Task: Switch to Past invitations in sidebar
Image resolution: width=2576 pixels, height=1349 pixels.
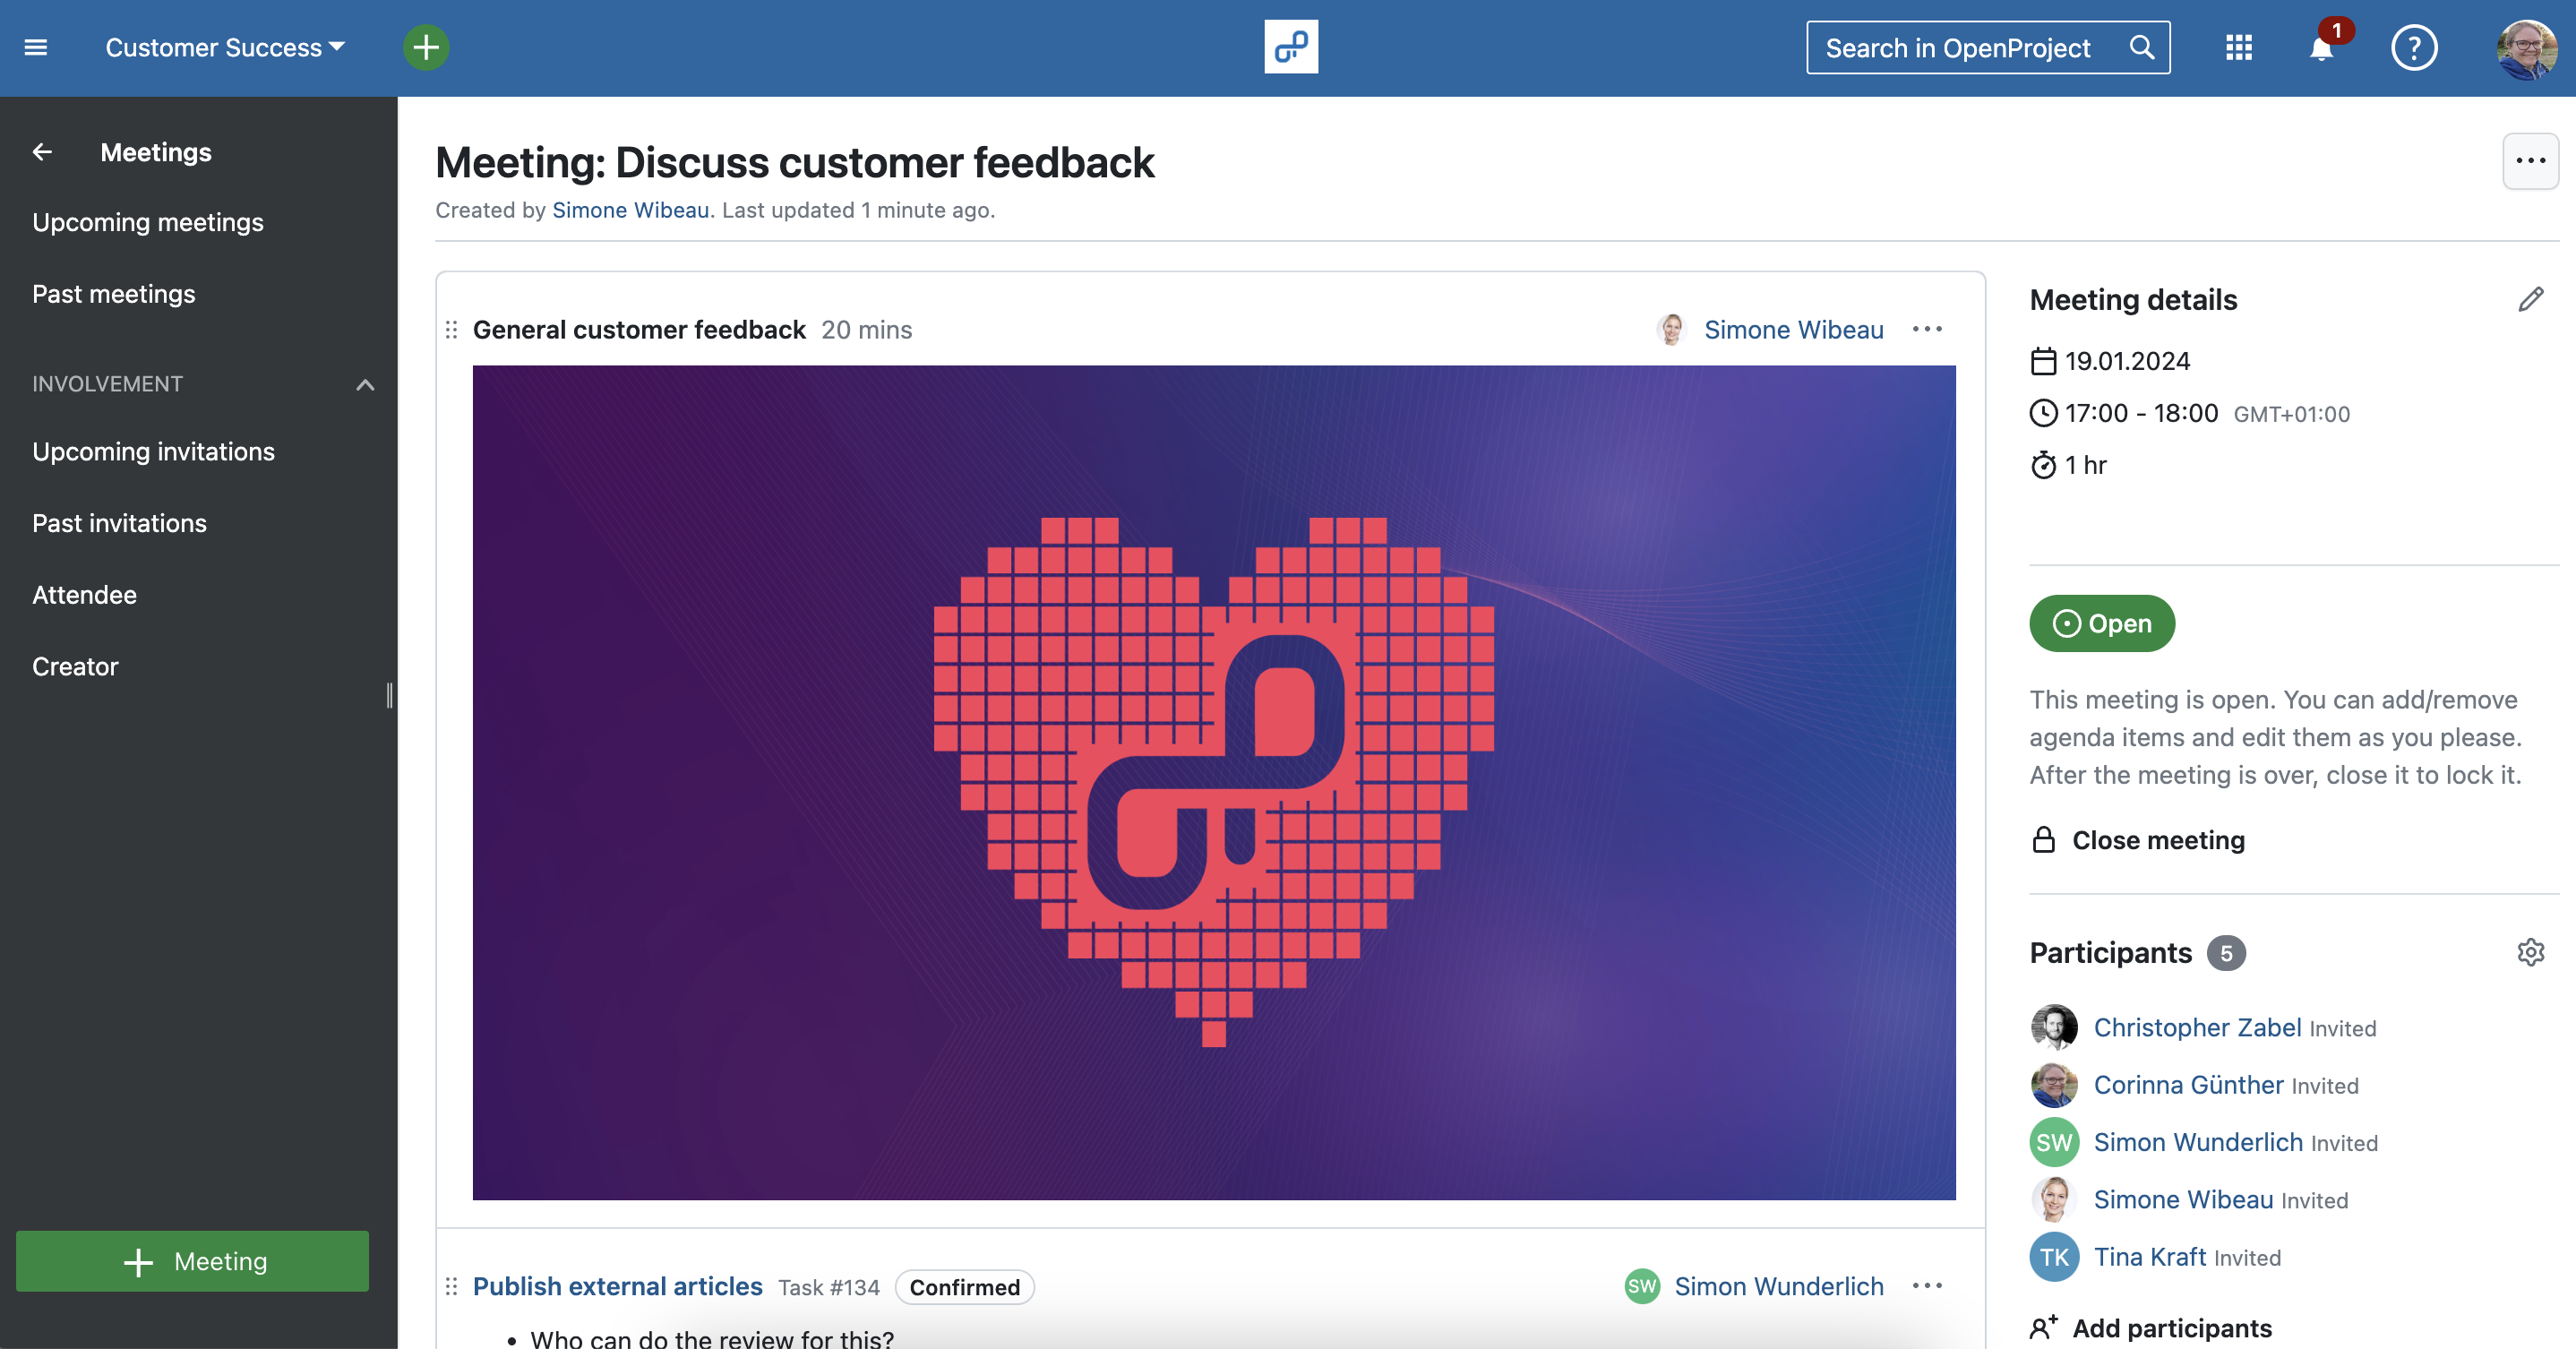Action: (x=119, y=522)
